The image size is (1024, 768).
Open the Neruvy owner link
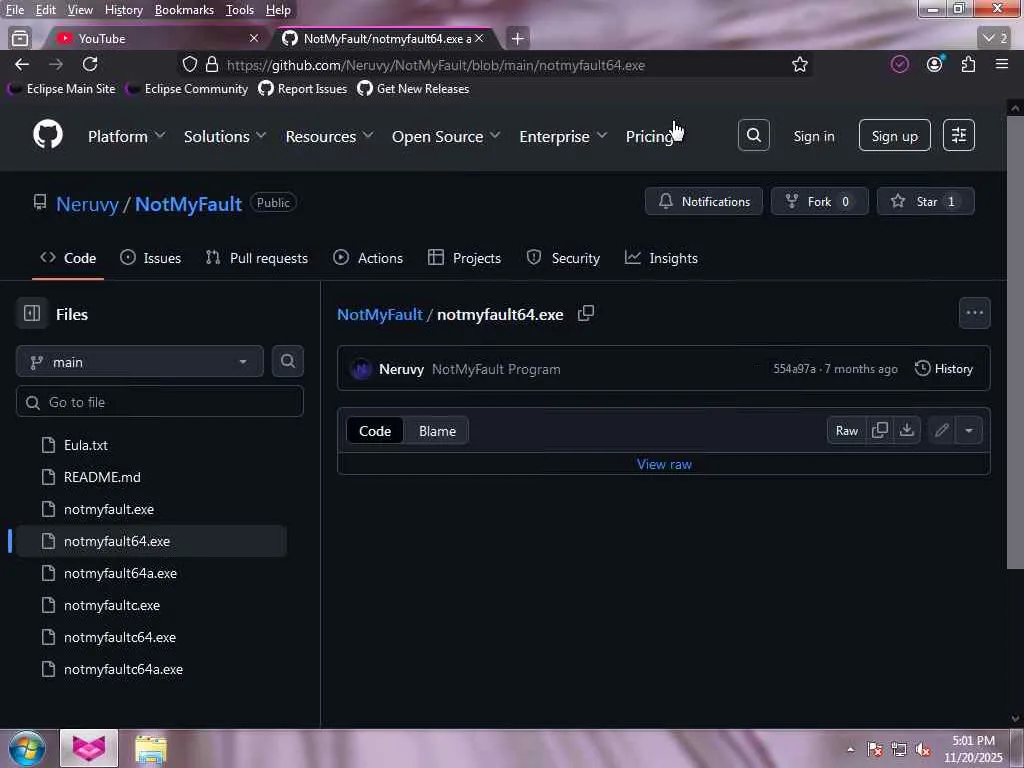point(87,204)
